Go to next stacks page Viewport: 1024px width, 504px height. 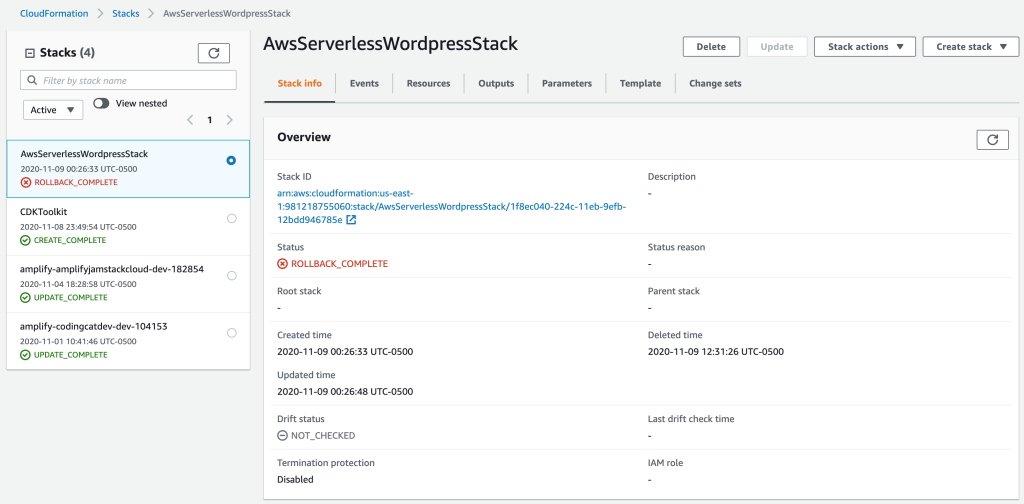click(229, 120)
